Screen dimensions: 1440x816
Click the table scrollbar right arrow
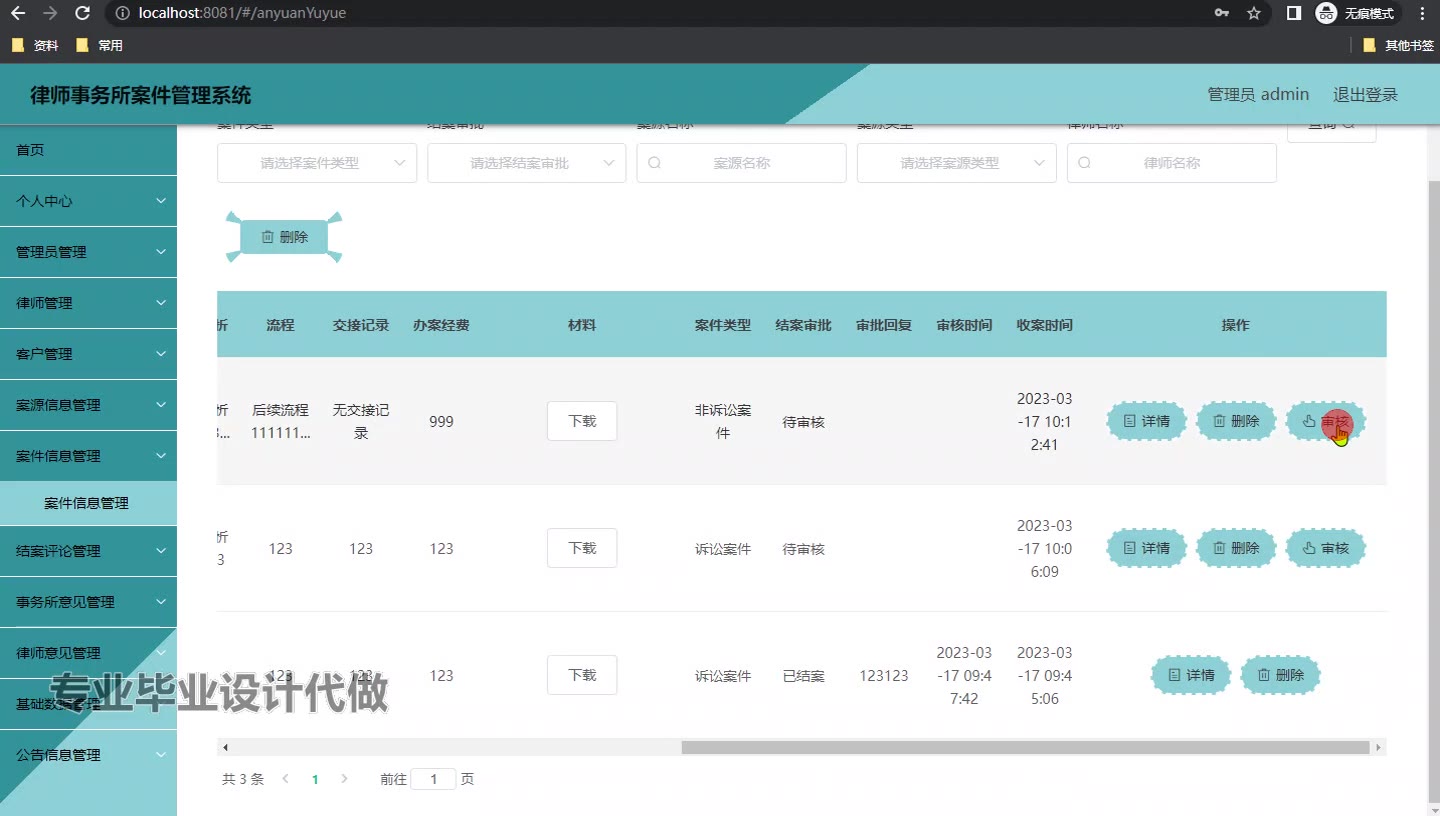pos(1378,747)
